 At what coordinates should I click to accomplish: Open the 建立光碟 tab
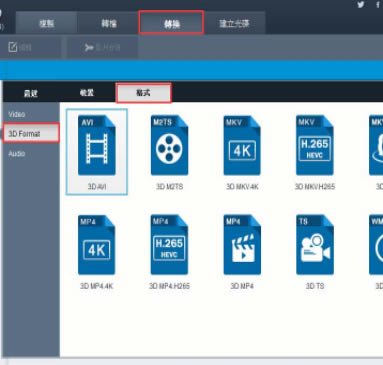[234, 23]
